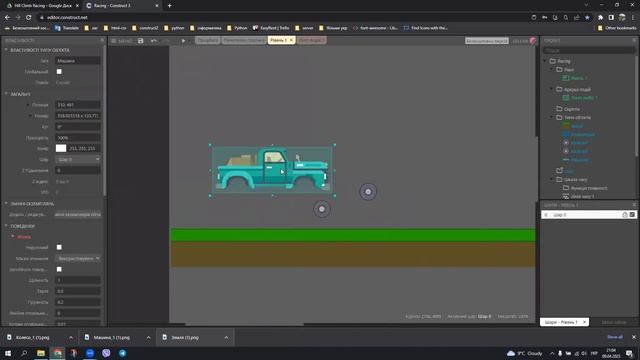Click the Z elevation field
The width and height of the screenshot is (640, 360).
click(78, 170)
